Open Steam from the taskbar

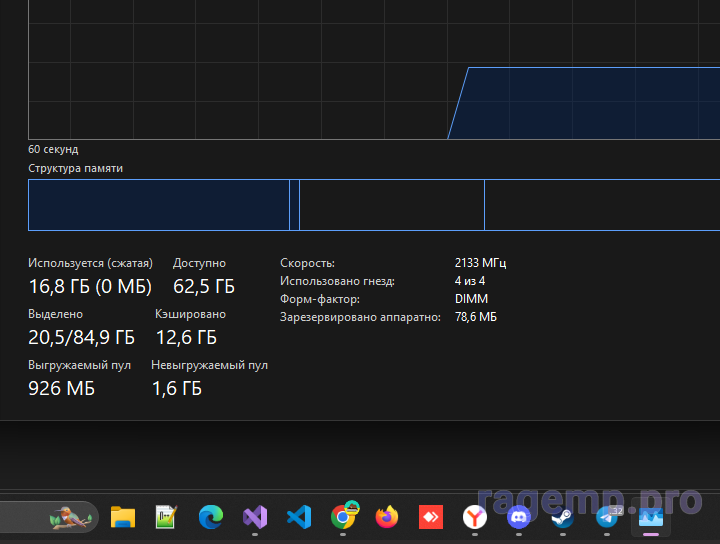pos(562,517)
